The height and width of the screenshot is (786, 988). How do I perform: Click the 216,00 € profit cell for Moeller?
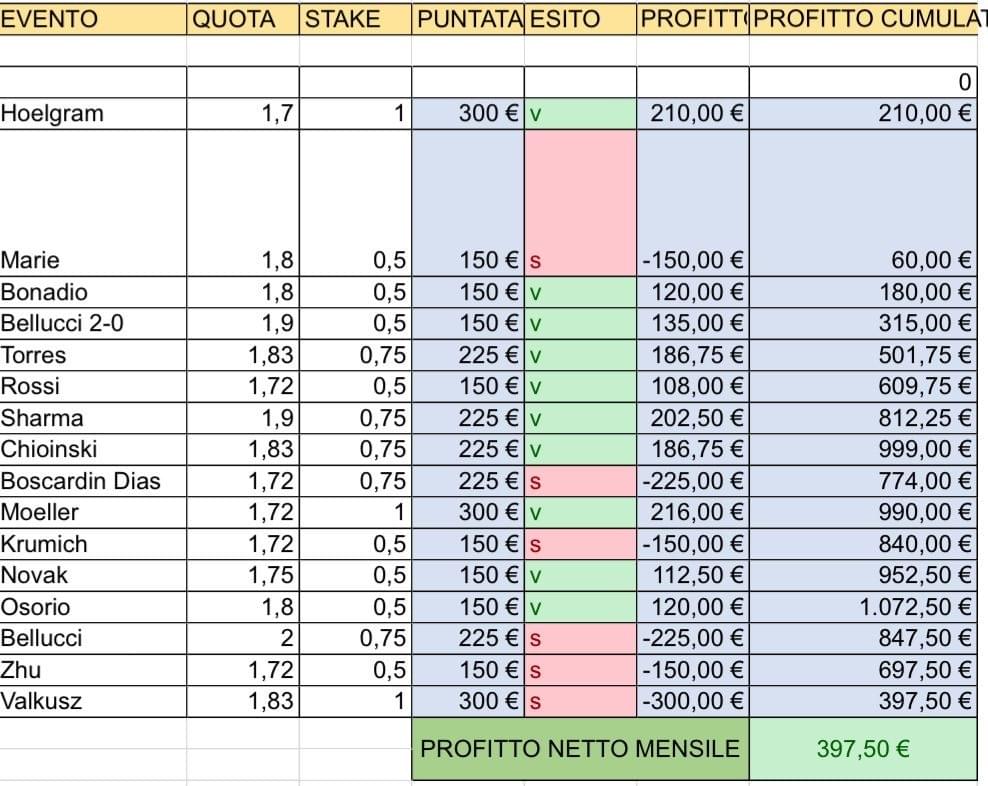(x=692, y=512)
